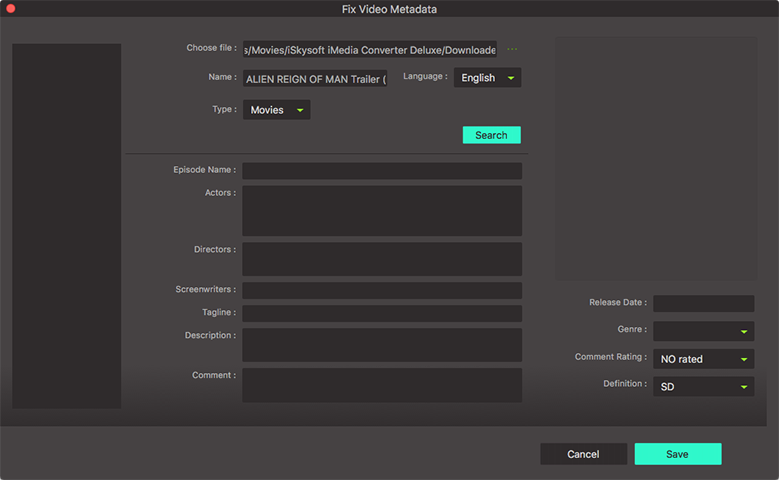Focus the Name text field
Screen dimensions: 779x480
(x=314, y=78)
